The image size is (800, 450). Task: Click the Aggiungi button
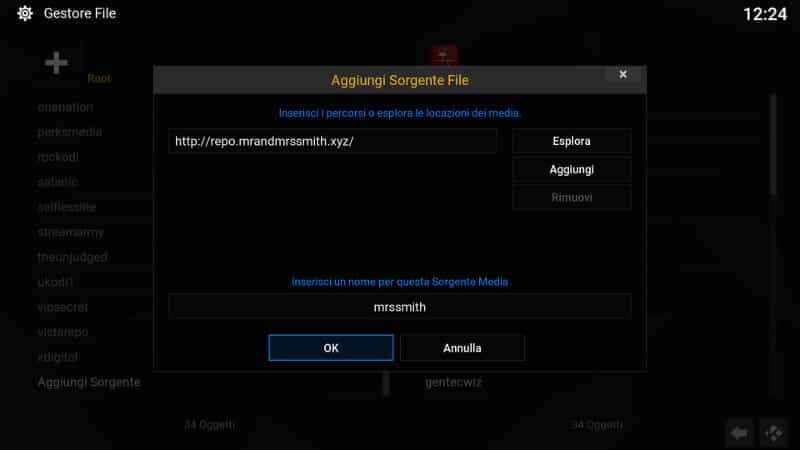(x=571, y=169)
